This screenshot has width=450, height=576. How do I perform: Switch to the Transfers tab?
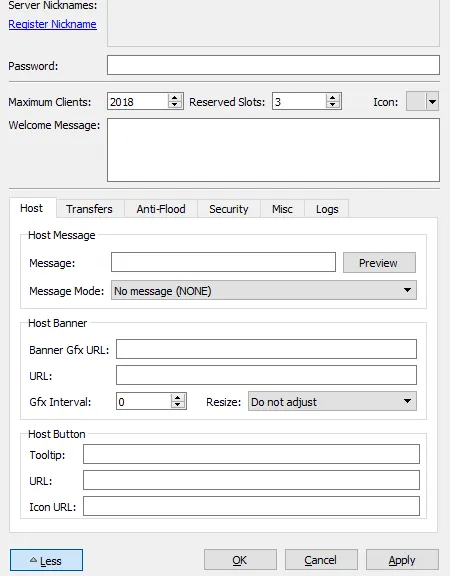pyautogui.click(x=89, y=209)
